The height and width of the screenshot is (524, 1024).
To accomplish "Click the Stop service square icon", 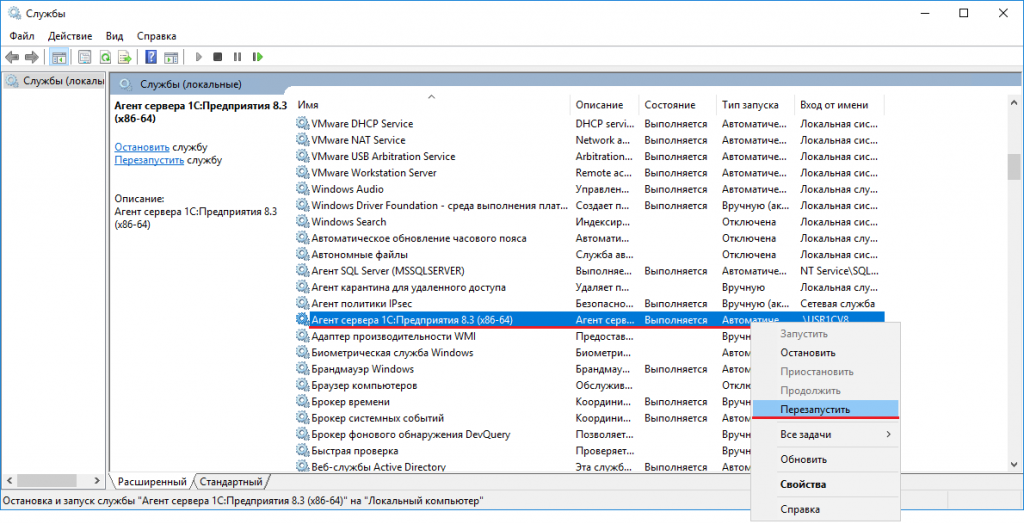I will (x=218, y=57).
